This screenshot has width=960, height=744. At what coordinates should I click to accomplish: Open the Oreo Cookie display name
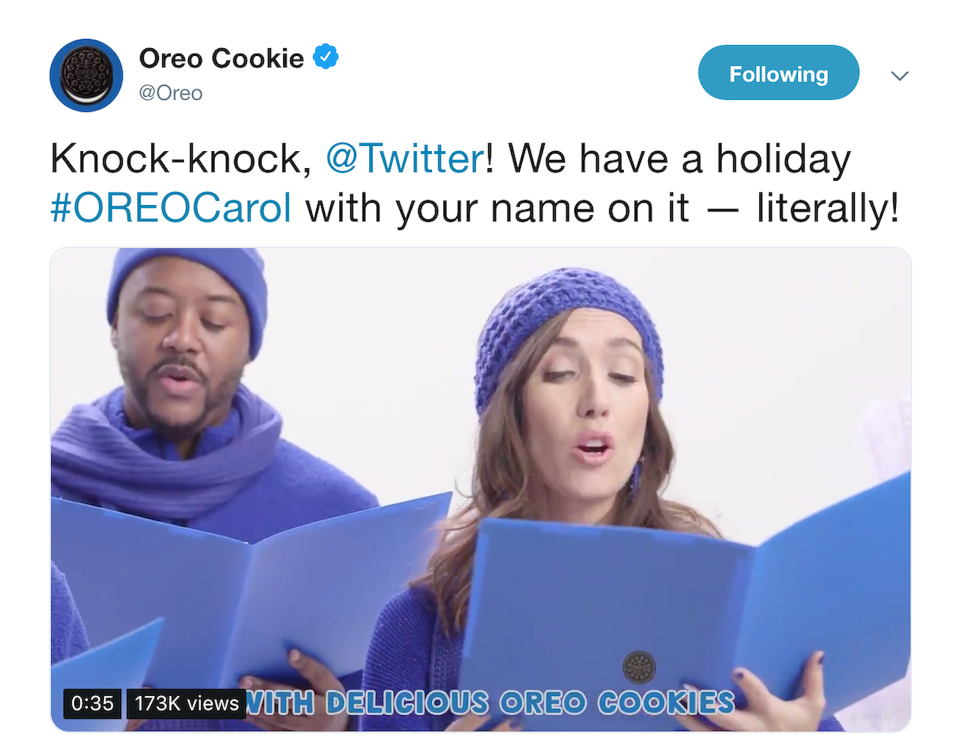[x=222, y=59]
